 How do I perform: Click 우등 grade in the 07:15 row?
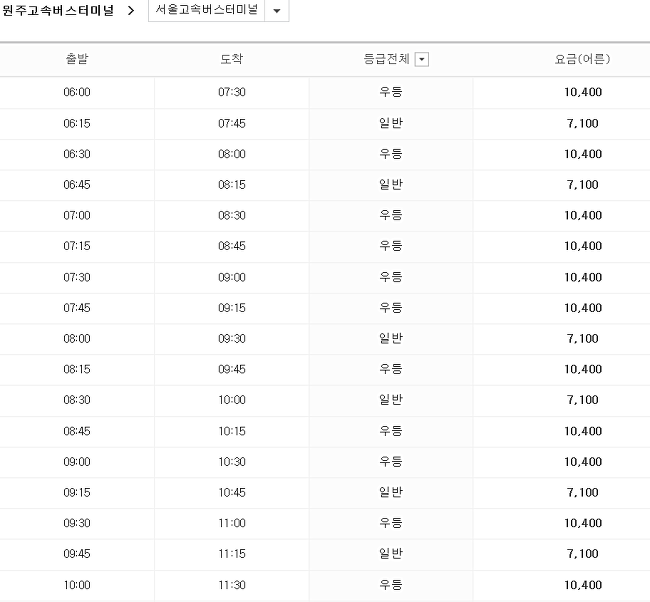coord(390,246)
